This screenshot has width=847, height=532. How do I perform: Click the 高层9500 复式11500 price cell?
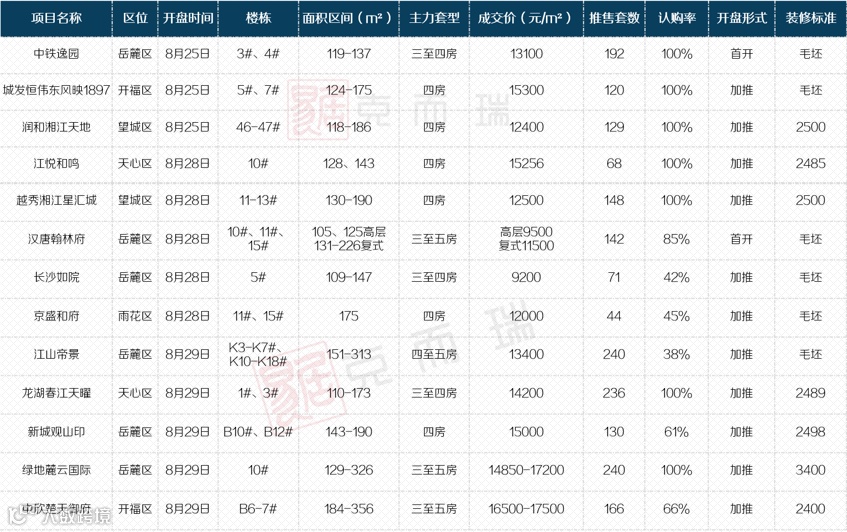[x=526, y=239]
